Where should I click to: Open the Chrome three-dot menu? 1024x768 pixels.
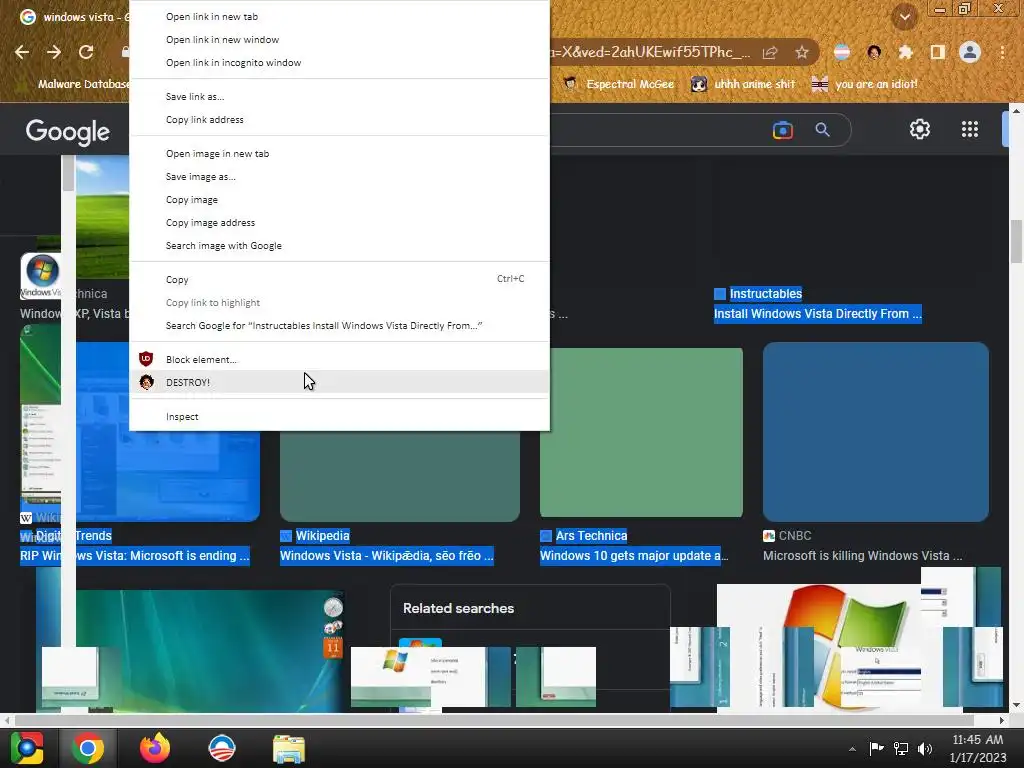1002,52
